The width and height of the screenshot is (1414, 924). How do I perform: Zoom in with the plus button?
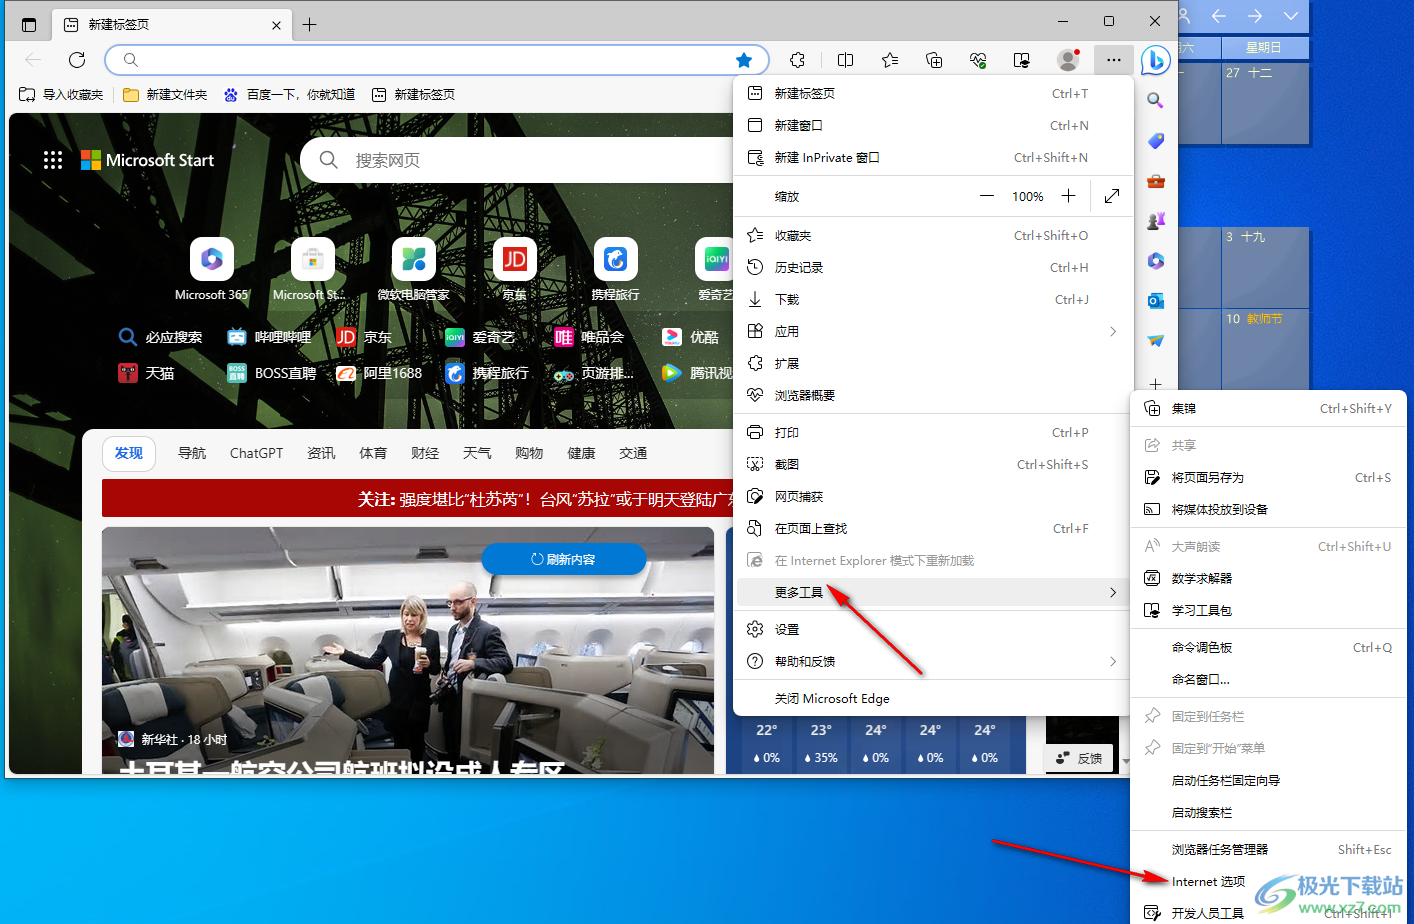pyautogui.click(x=1068, y=196)
